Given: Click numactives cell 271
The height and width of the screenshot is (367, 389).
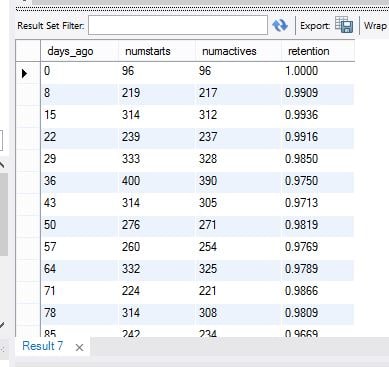Looking at the screenshot, I should [238, 225].
